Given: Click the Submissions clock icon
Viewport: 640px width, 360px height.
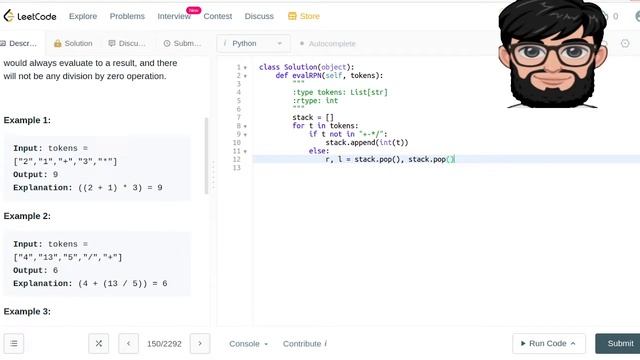Looking at the screenshot, I should click(167, 43).
